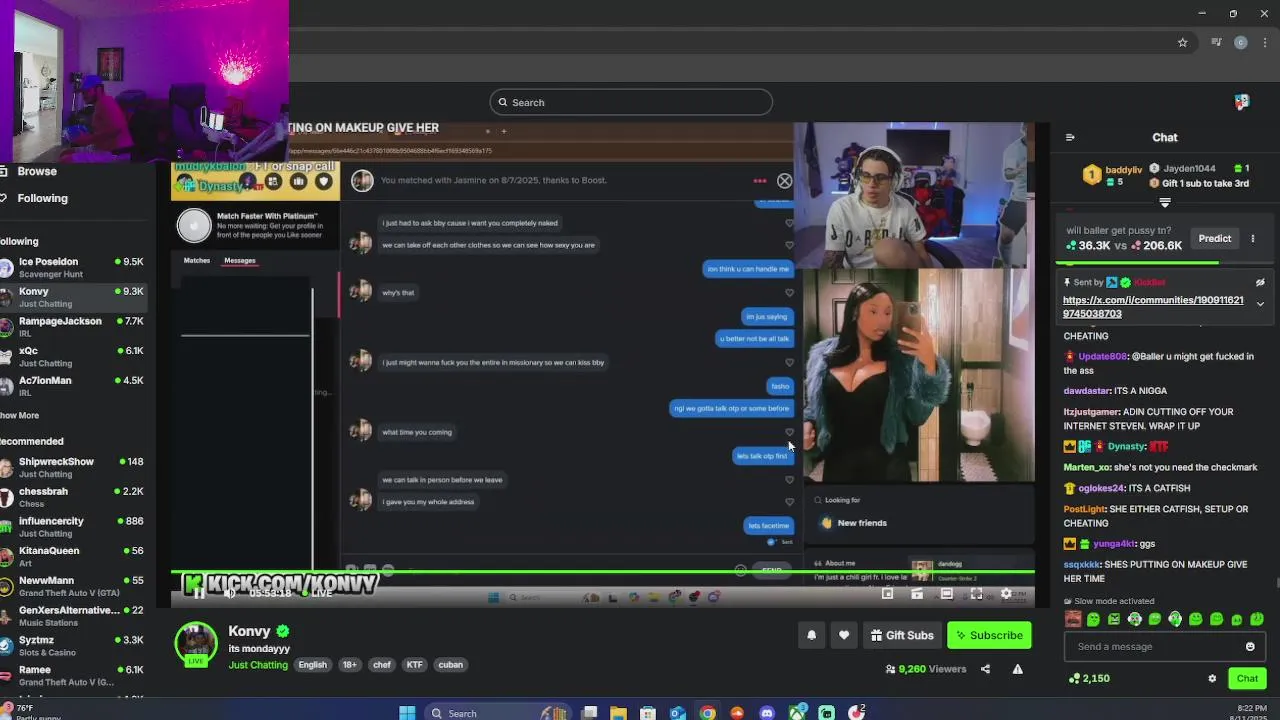Select the cuban tag
This screenshot has height=720, width=1280.
(x=450, y=665)
